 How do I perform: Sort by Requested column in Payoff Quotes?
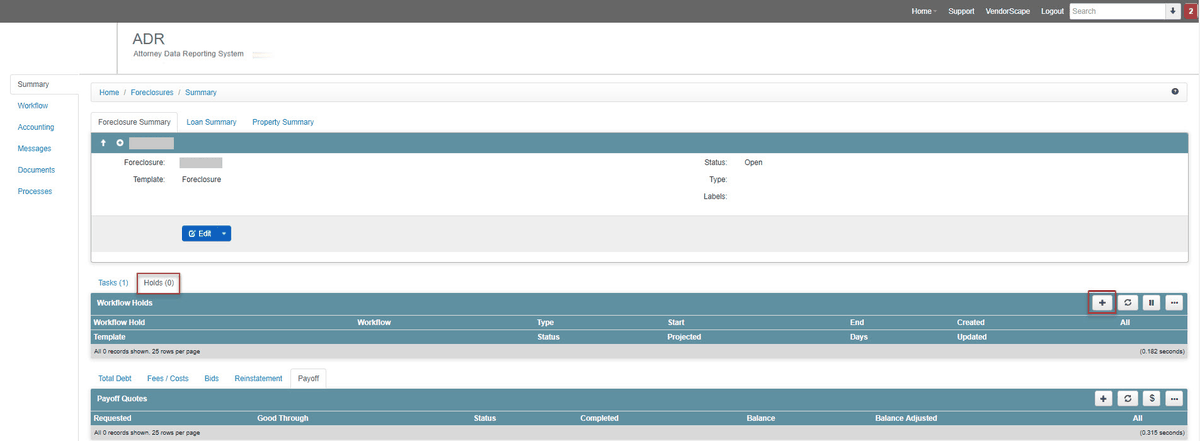click(112, 418)
